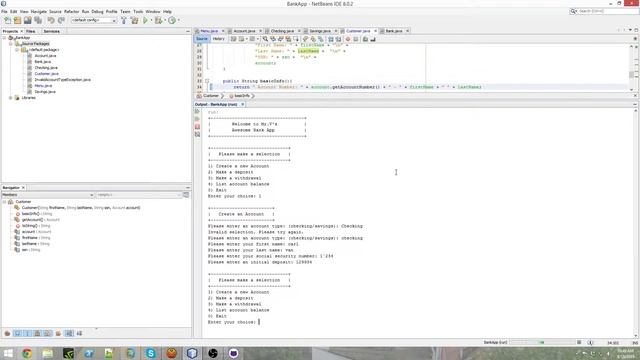The width and height of the screenshot is (640, 360).
Task: Click the Open Project toolbar icon
Action: tap(27, 20)
